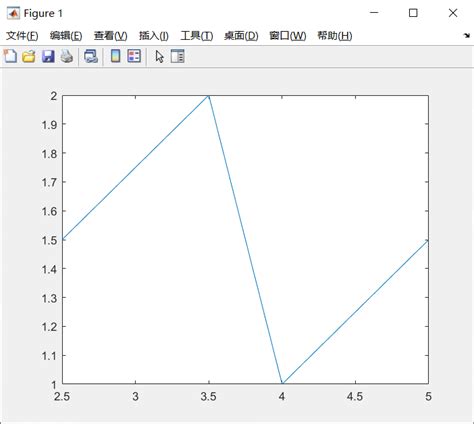This screenshot has height=424, width=474.
Task: Save the figure with the floppy disk icon
Action: (x=48, y=56)
